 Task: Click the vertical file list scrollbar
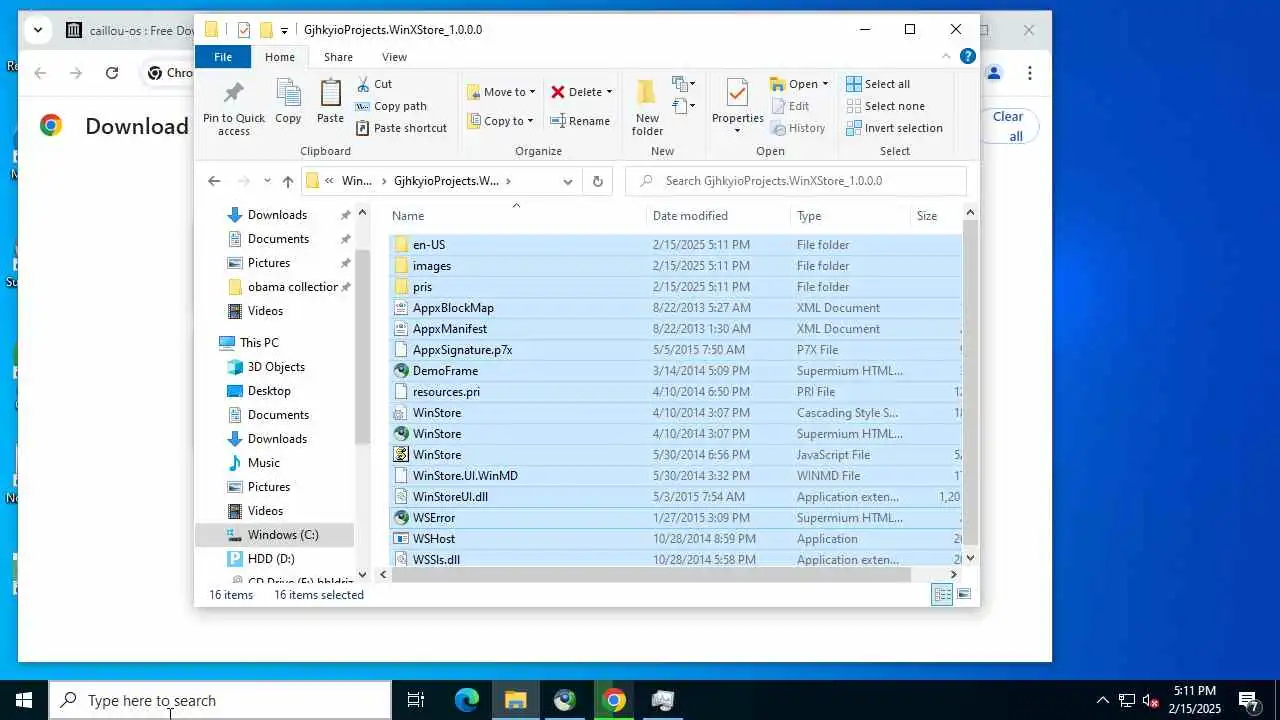pyautogui.click(x=969, y=380)
